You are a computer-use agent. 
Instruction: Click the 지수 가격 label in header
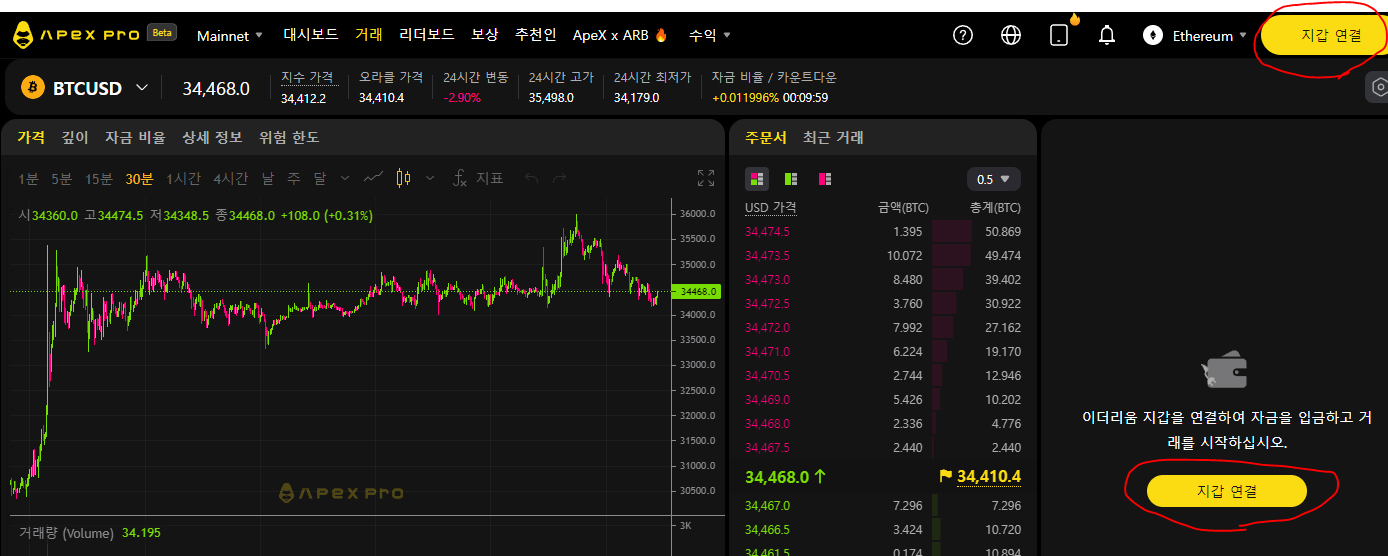[x=309, y=77]
